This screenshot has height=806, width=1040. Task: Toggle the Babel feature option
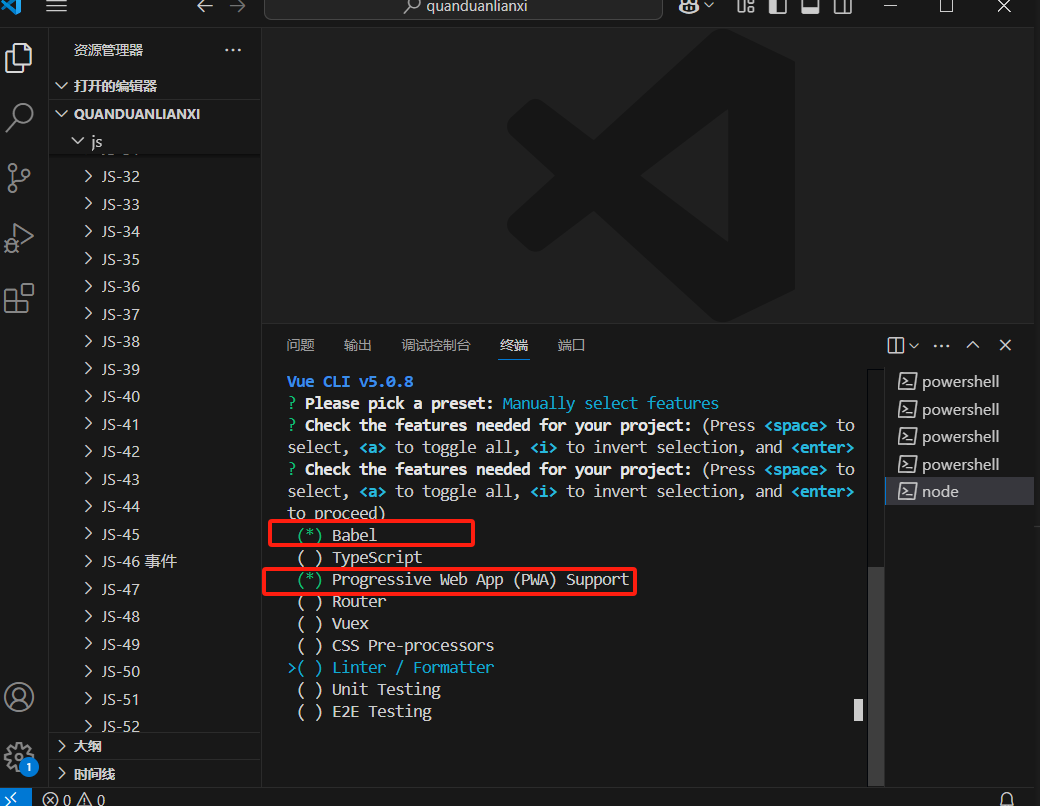[x=337, y=535]
